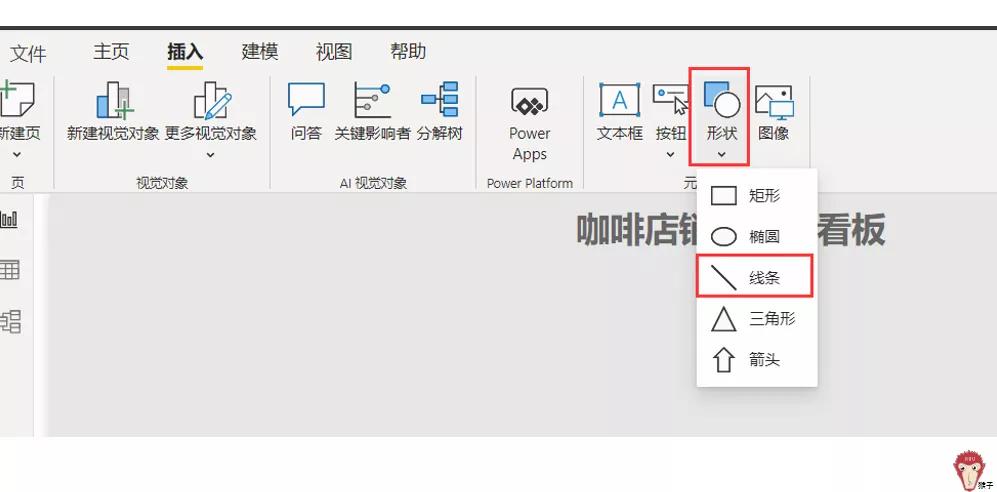Expand the 更多视觉对象 dropdown chevron
Screen dimensions: 997x492
(210, 154)
